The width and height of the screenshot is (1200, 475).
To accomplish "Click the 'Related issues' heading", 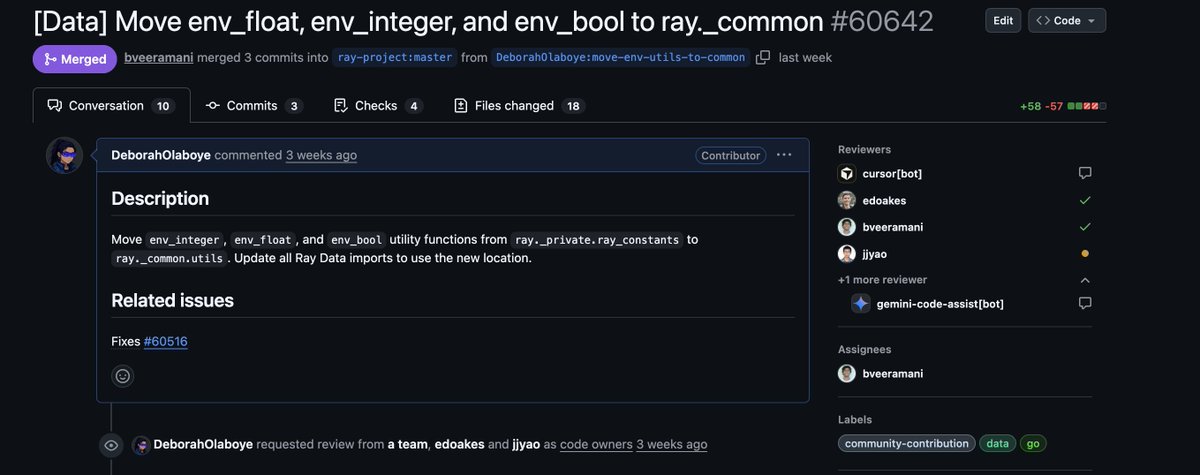I will point(172,300).
